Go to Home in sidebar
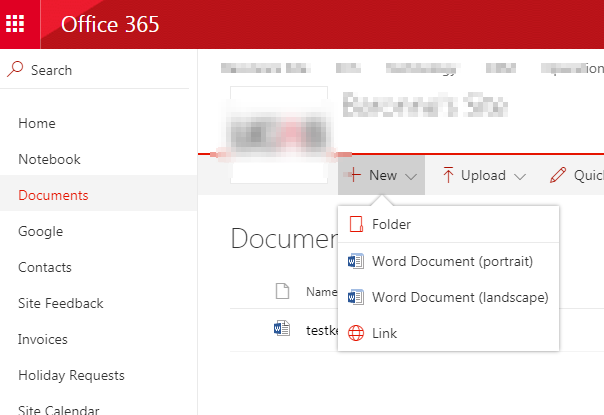Image resolution: width=604 pixels, height=415 pixels. (37, 123)
